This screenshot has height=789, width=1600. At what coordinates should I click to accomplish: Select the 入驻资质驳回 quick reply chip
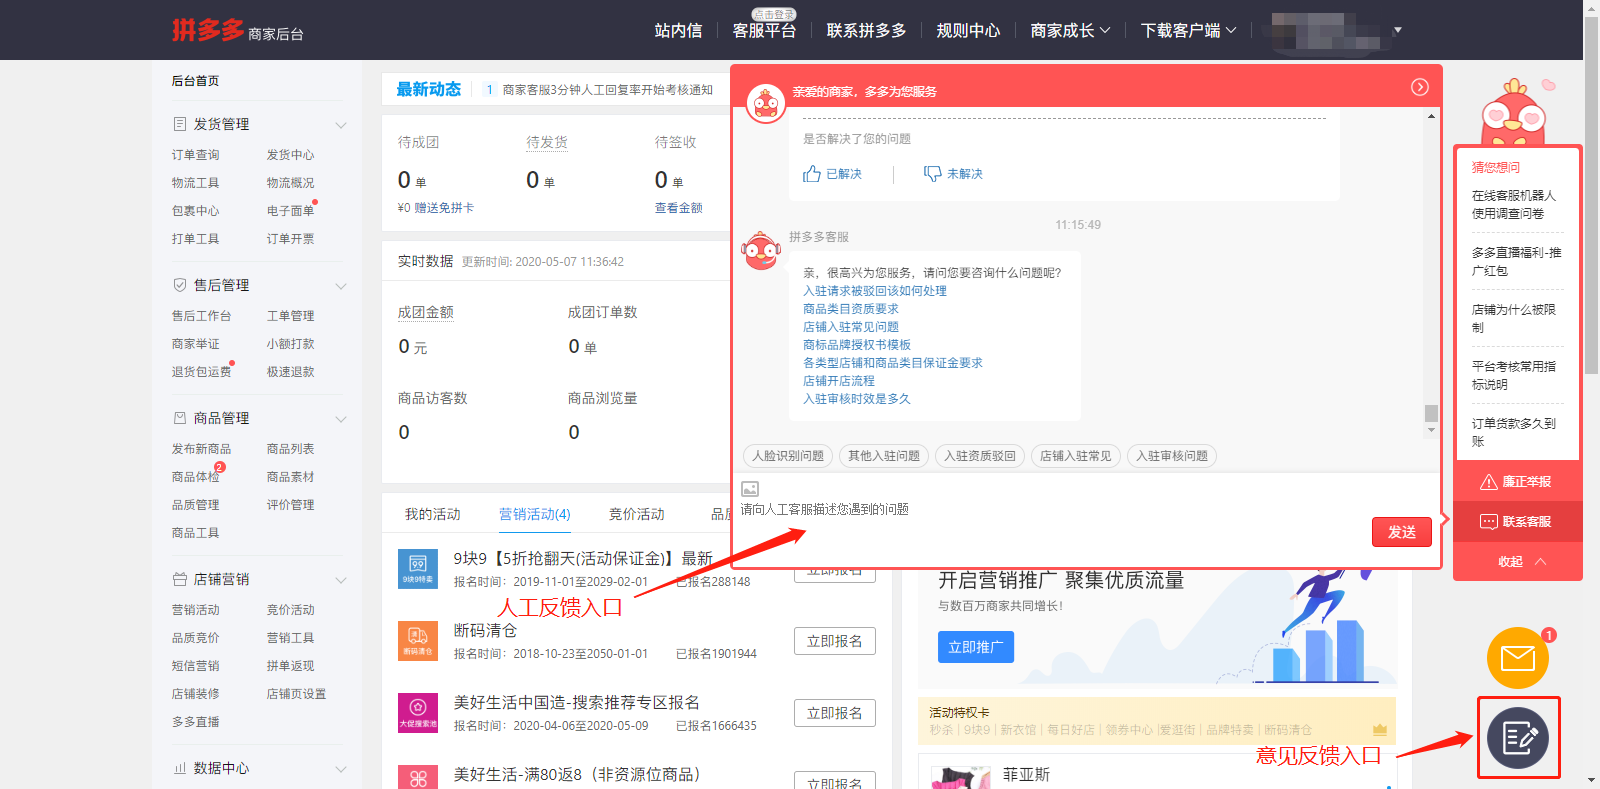(x=980, y=456)
